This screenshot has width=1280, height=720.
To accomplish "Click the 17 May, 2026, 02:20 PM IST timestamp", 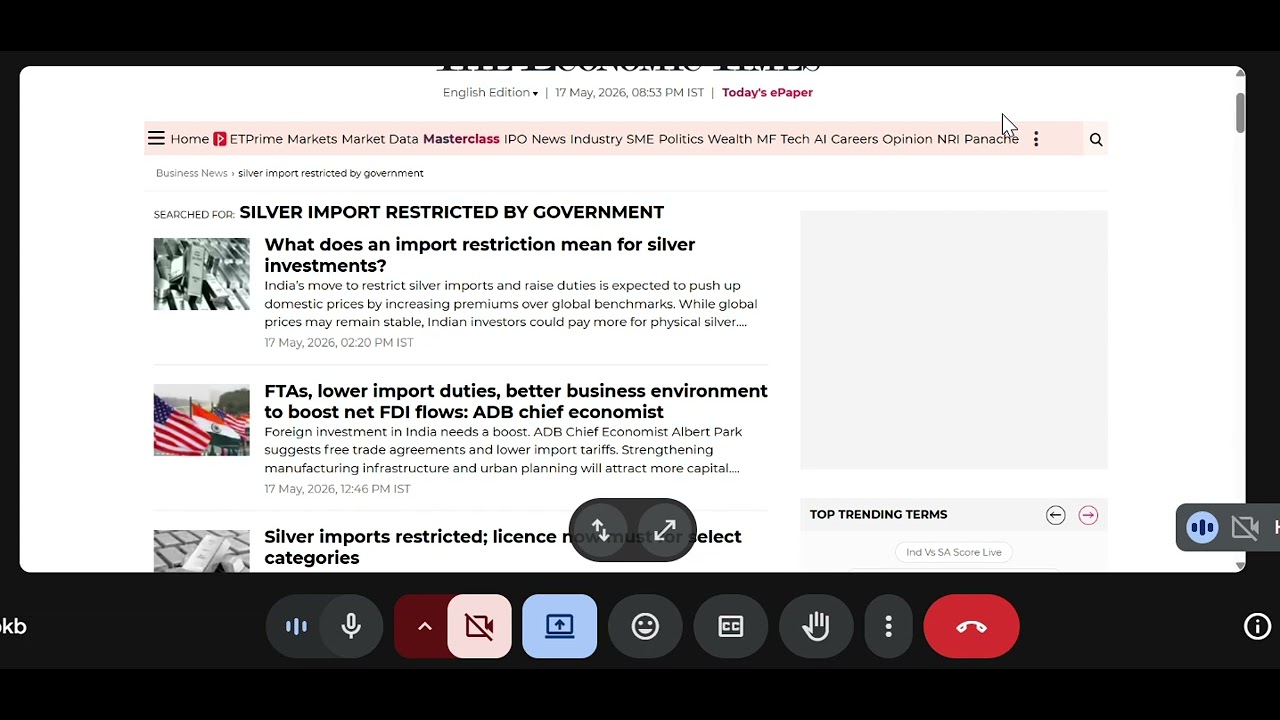I will pyautogui.click(x=339, y=343).
